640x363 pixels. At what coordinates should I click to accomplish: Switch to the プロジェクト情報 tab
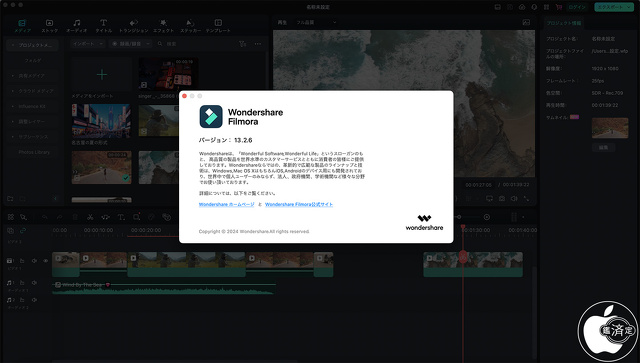[564, 23]
